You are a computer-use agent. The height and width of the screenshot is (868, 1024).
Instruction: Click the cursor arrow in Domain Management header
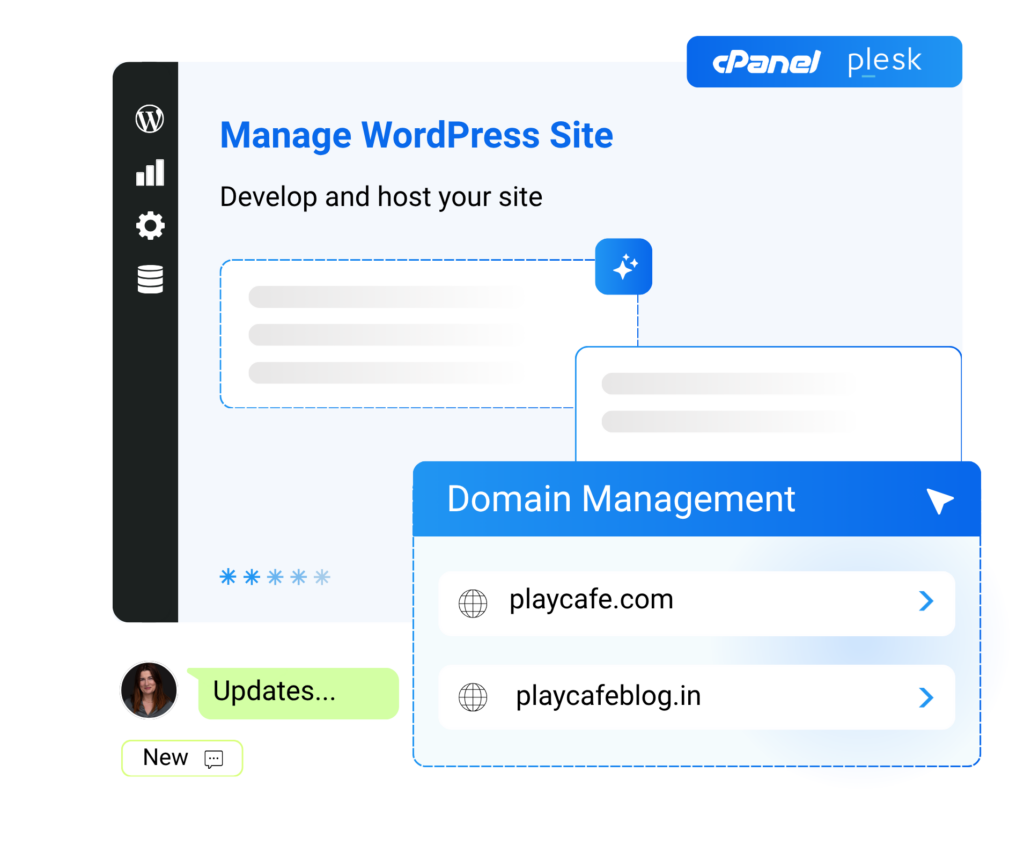coord(938,502)
